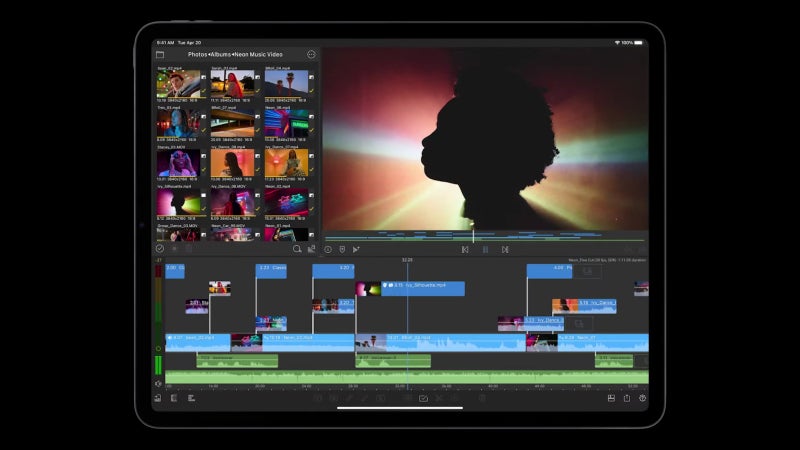
Task: Select the Motel sign twilight thumbnail
Action: (286, 84)
